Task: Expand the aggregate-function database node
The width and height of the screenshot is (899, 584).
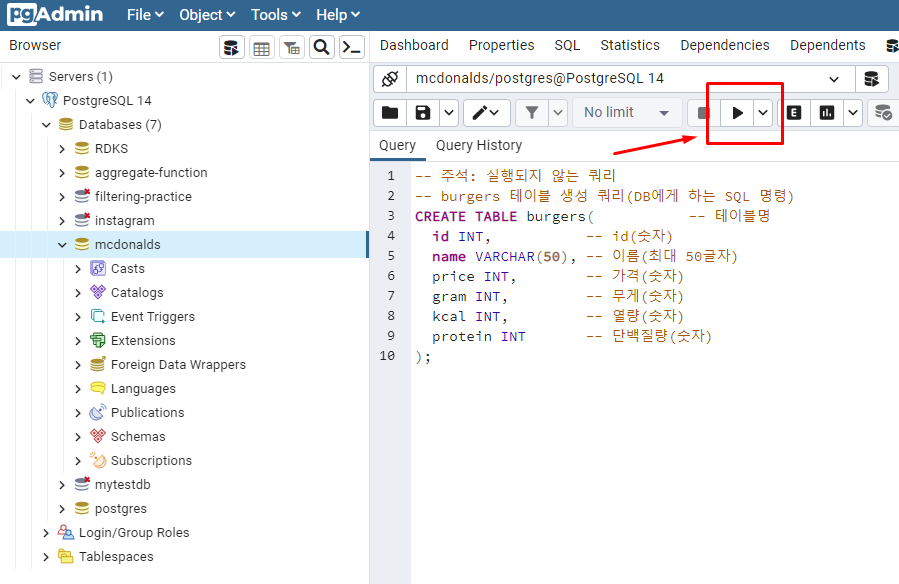Action: point(62,173)
